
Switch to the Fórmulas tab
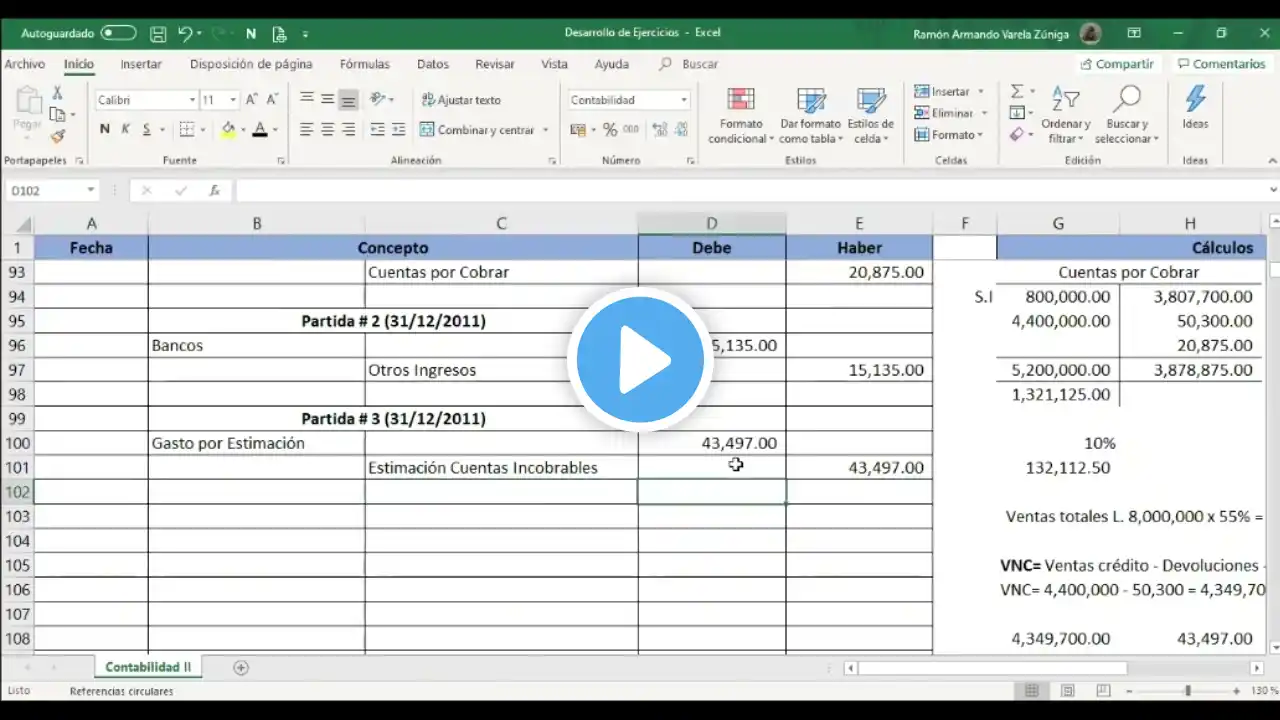click(365, 64)
